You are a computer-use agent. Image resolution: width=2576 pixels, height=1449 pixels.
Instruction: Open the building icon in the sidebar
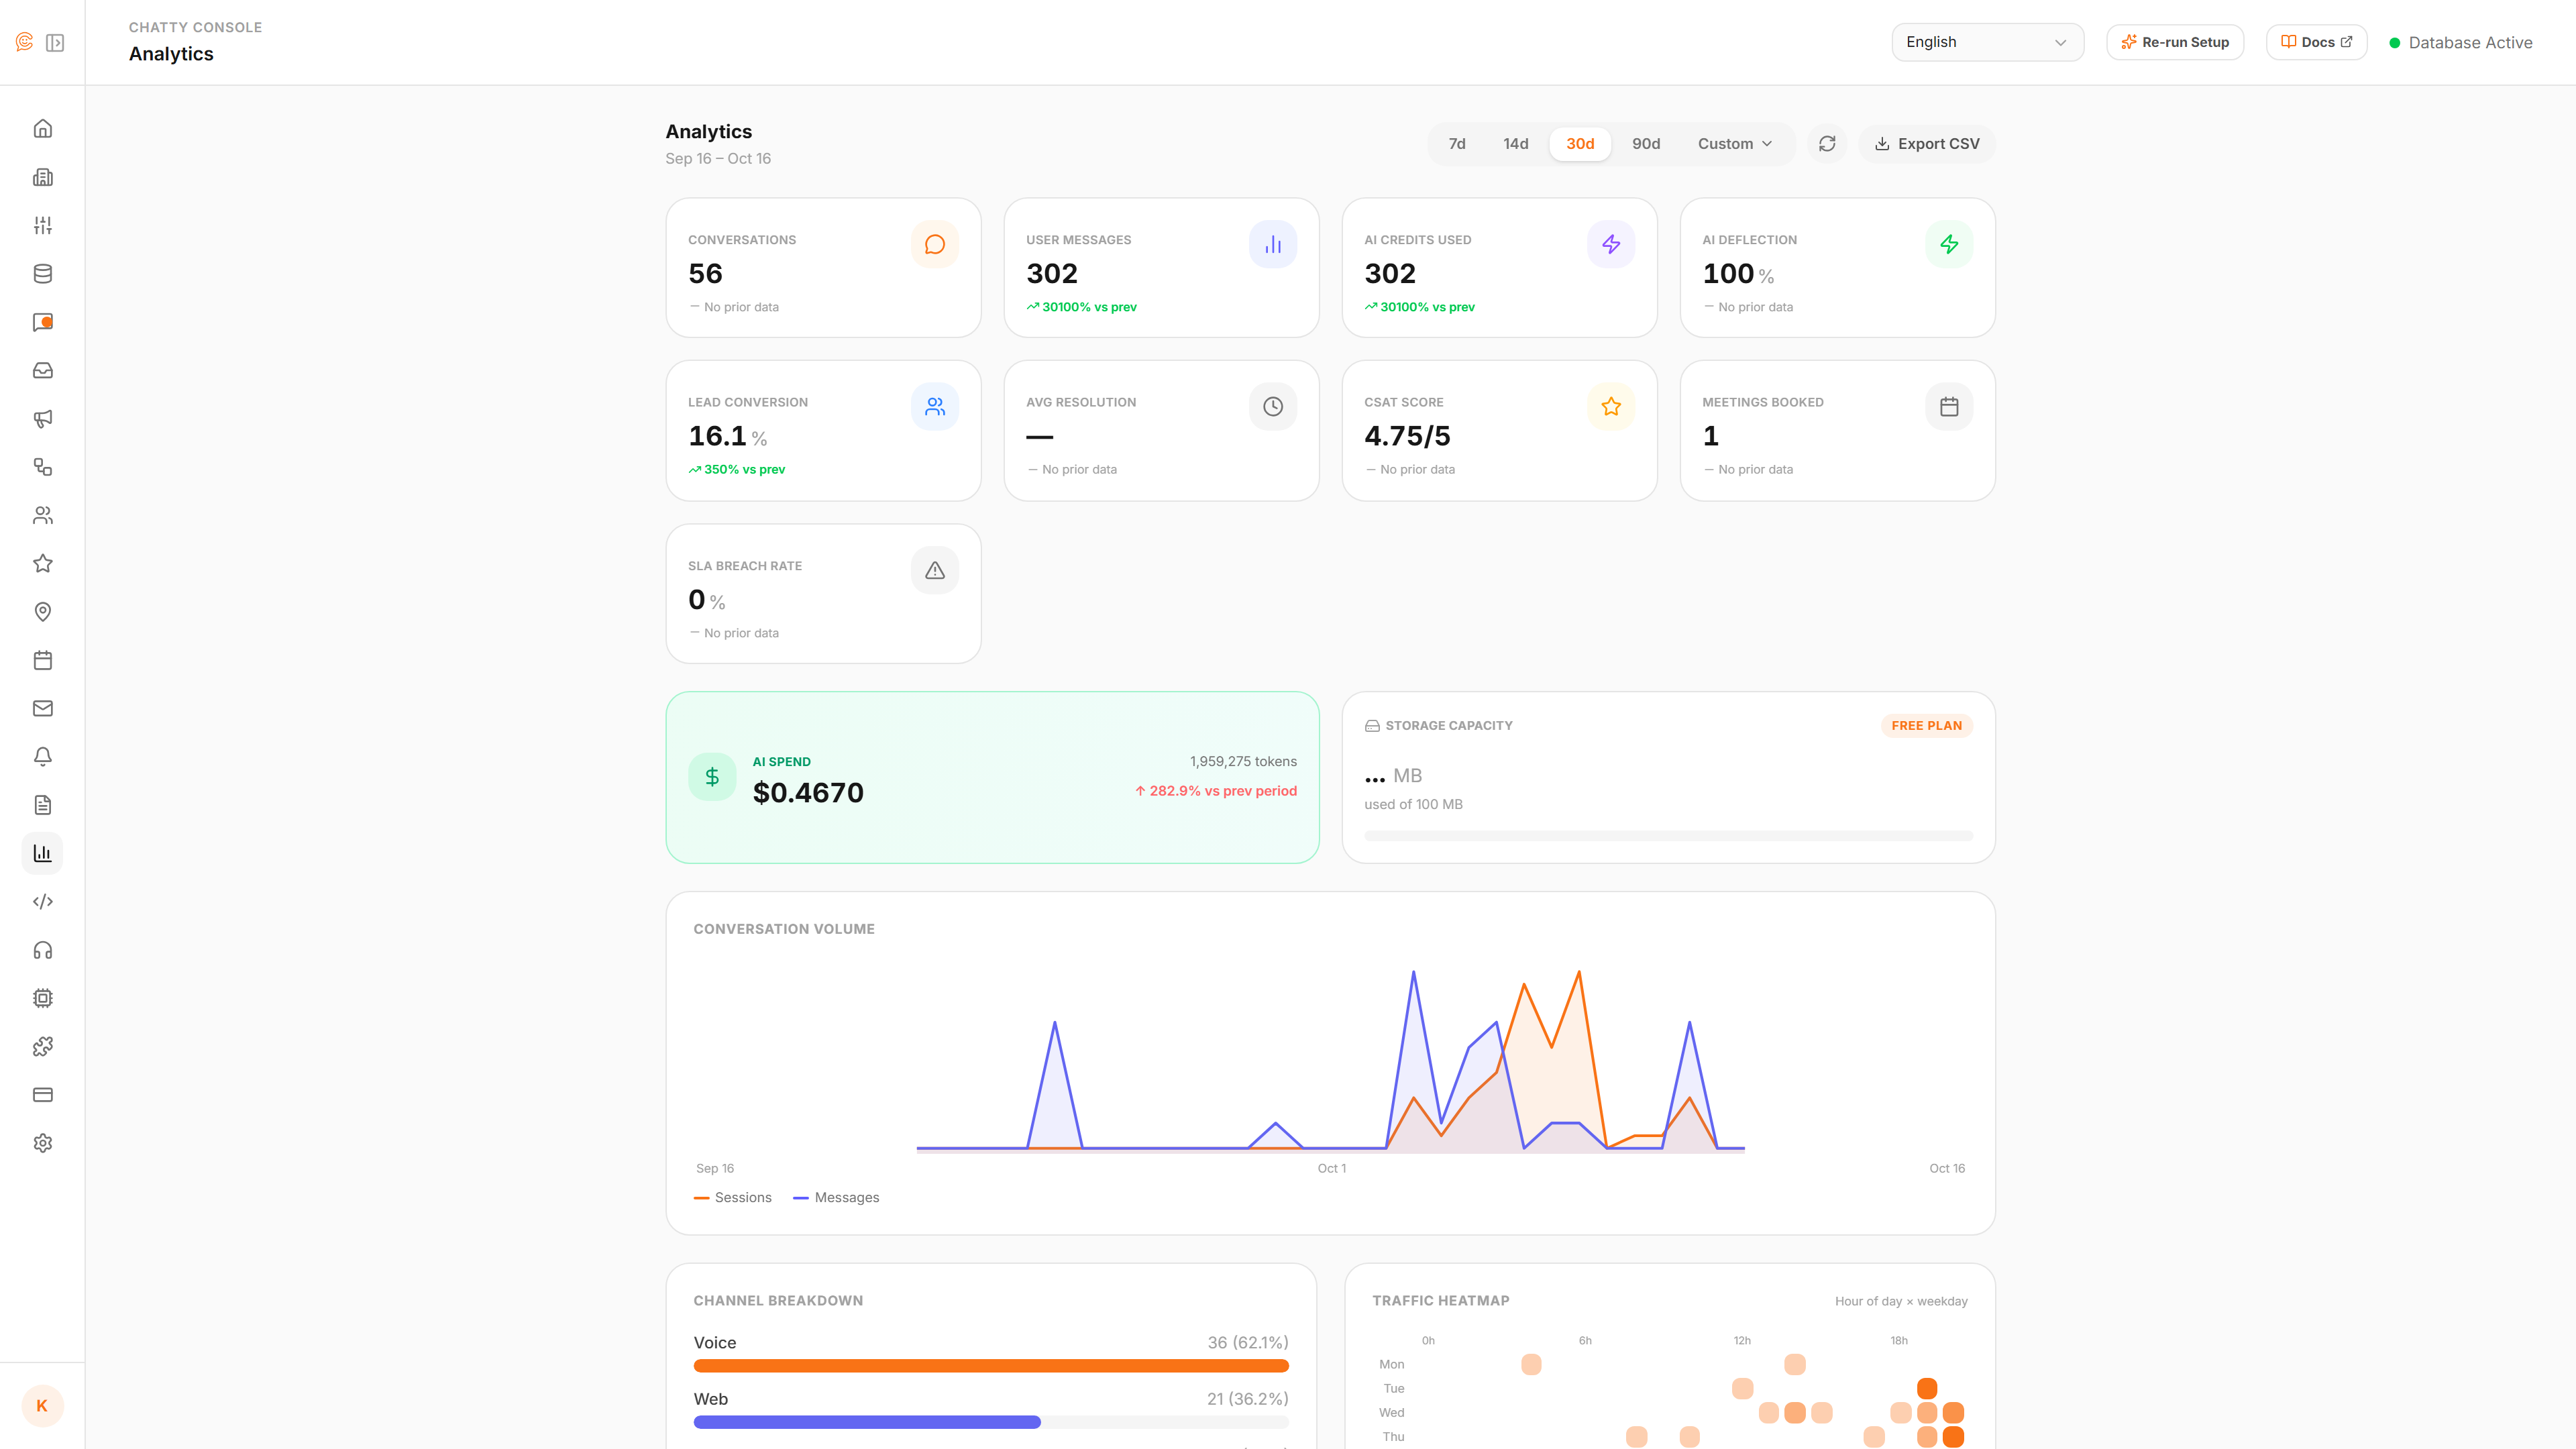tap(43, 177)
